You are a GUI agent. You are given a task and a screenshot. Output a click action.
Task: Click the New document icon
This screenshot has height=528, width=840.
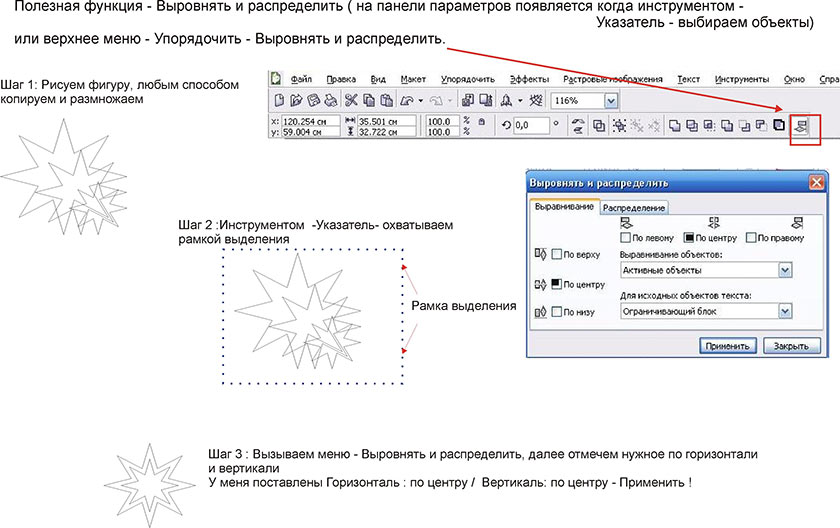(282, 101)
